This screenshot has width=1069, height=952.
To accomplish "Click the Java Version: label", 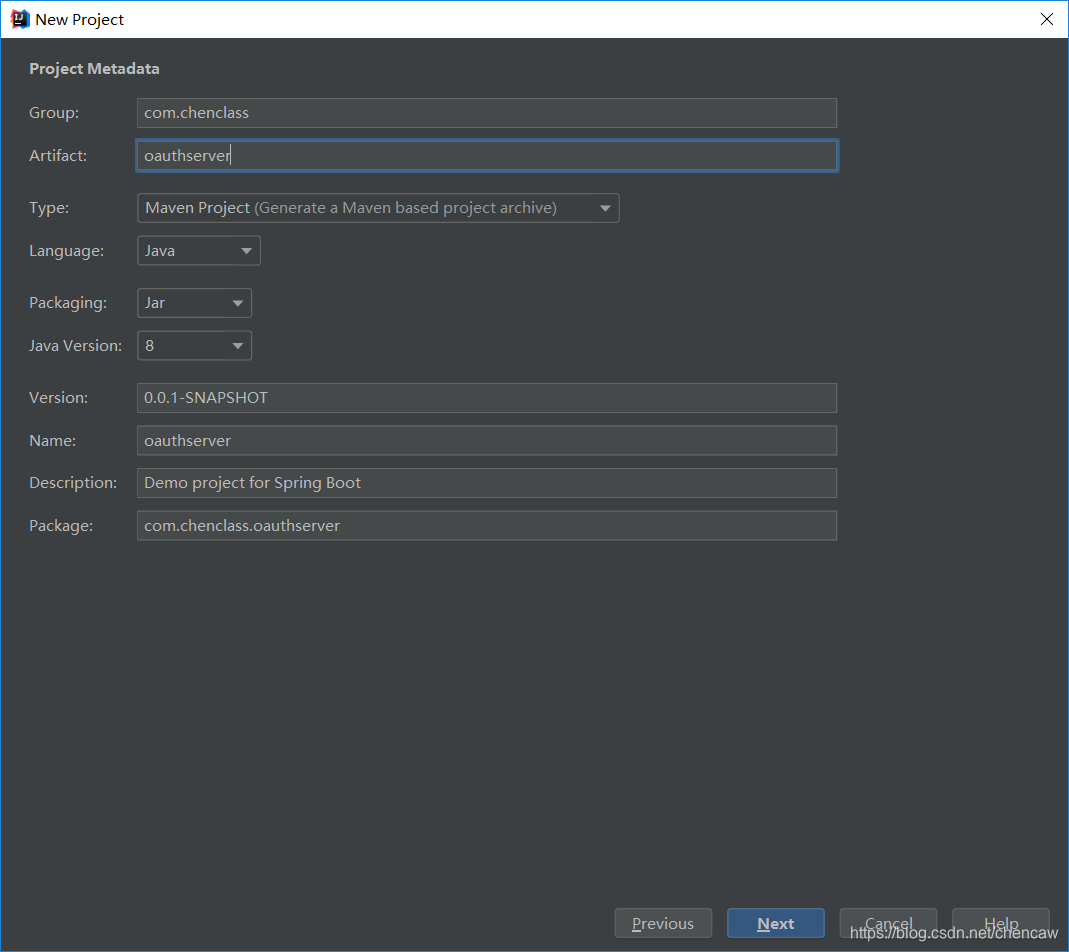I will pos(76,346).
